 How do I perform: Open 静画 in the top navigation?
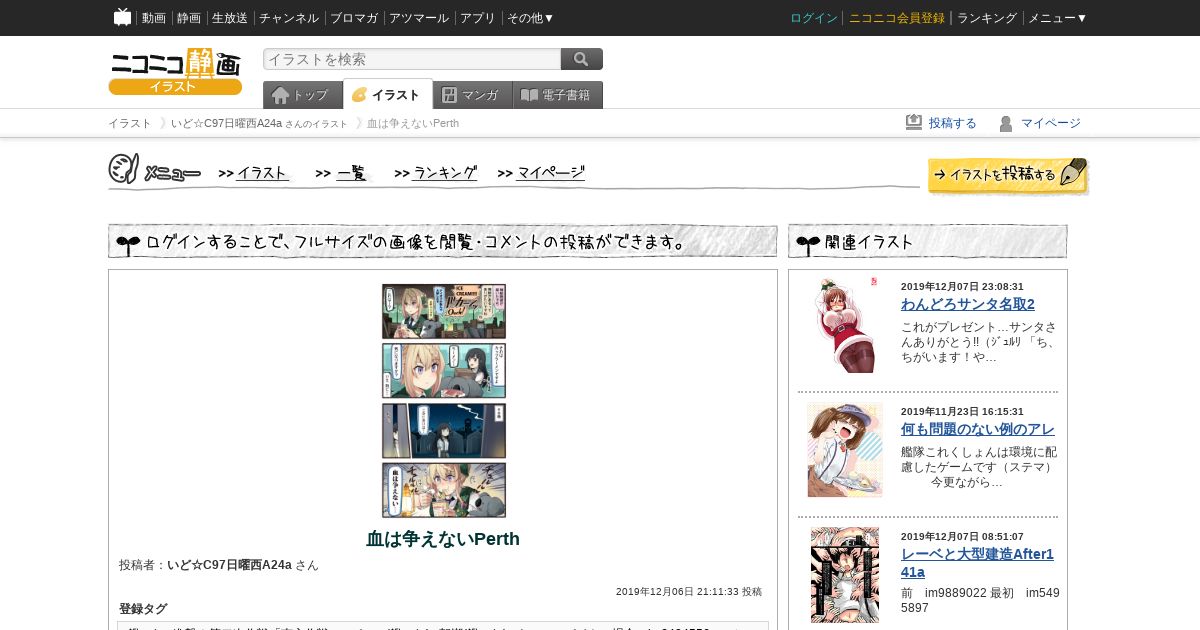[189, 18]
